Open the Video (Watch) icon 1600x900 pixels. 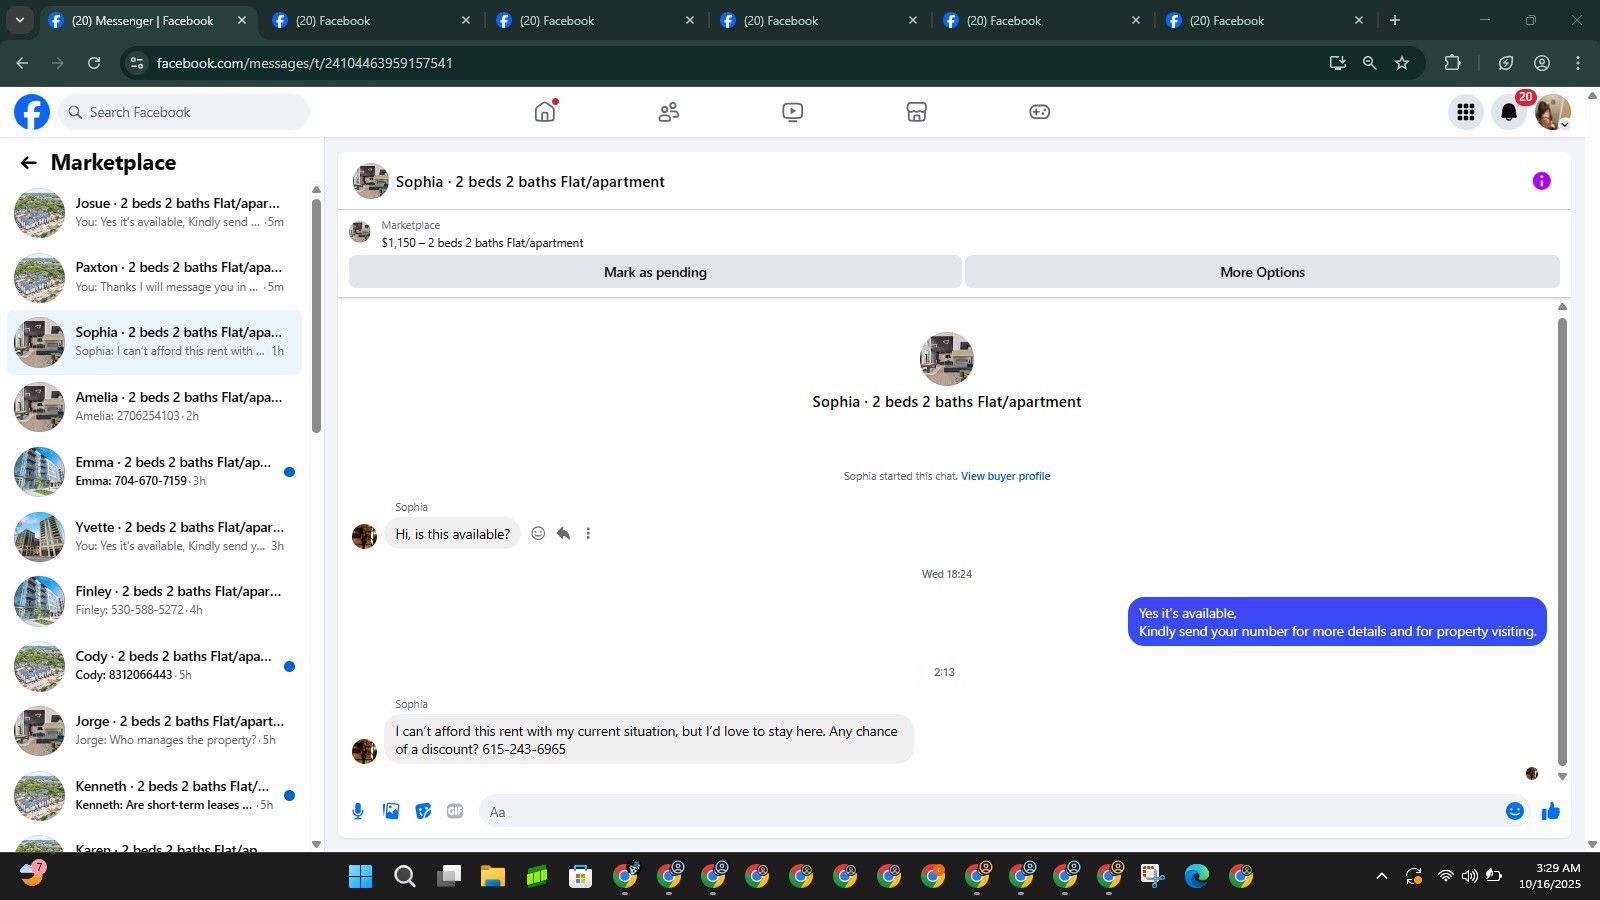tap(793, 112)
